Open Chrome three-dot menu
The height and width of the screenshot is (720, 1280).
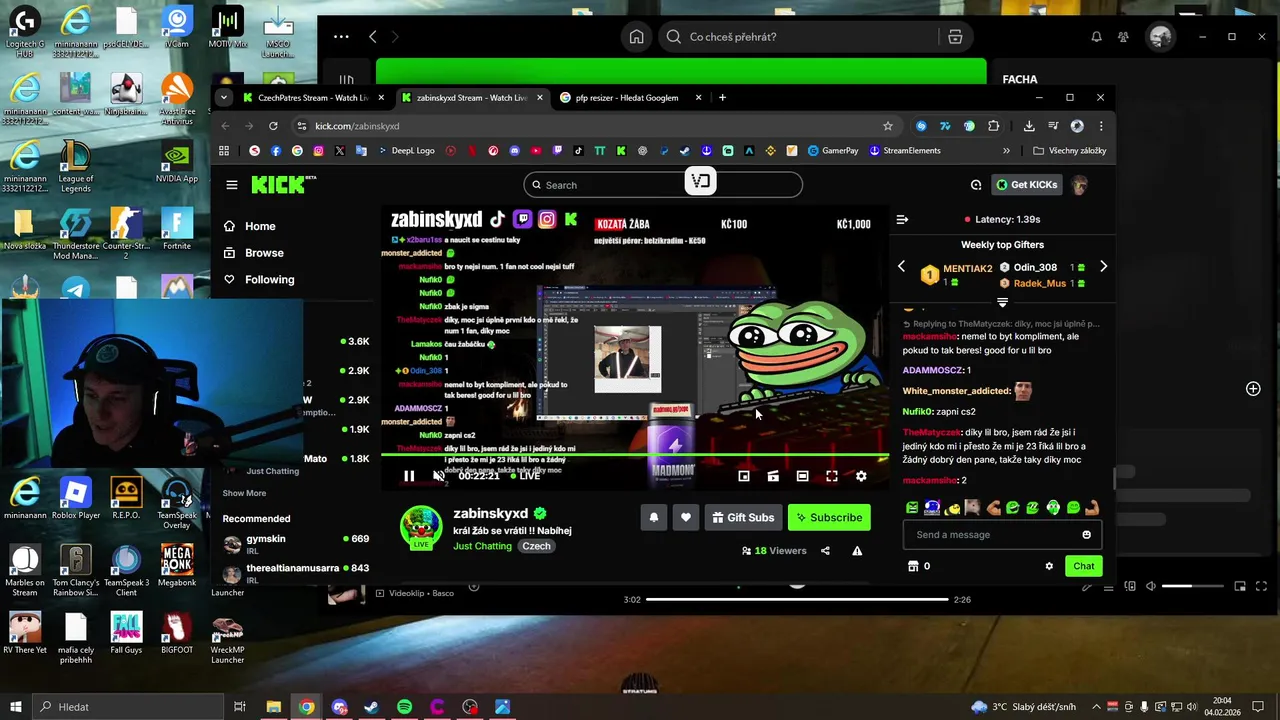tap(1101, 126)
